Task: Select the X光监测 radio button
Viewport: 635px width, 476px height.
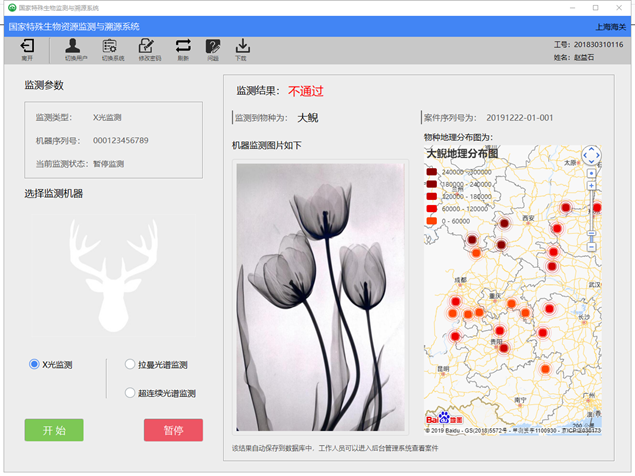Action: (x=35, y=365)
